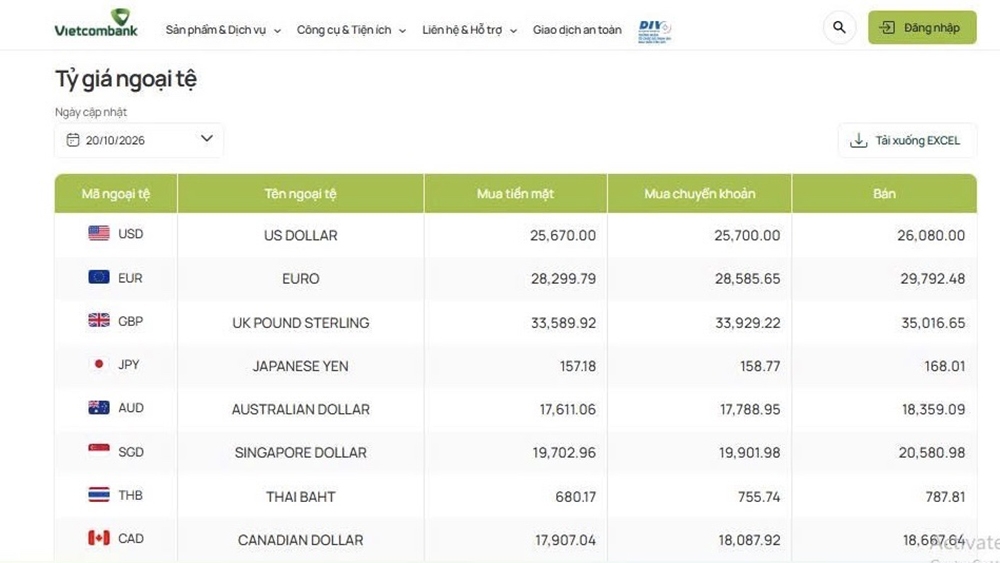Click the Japan flag icon in JPY row
The width and height of the screenshot is (1000, 563).
tap(99, 364)
